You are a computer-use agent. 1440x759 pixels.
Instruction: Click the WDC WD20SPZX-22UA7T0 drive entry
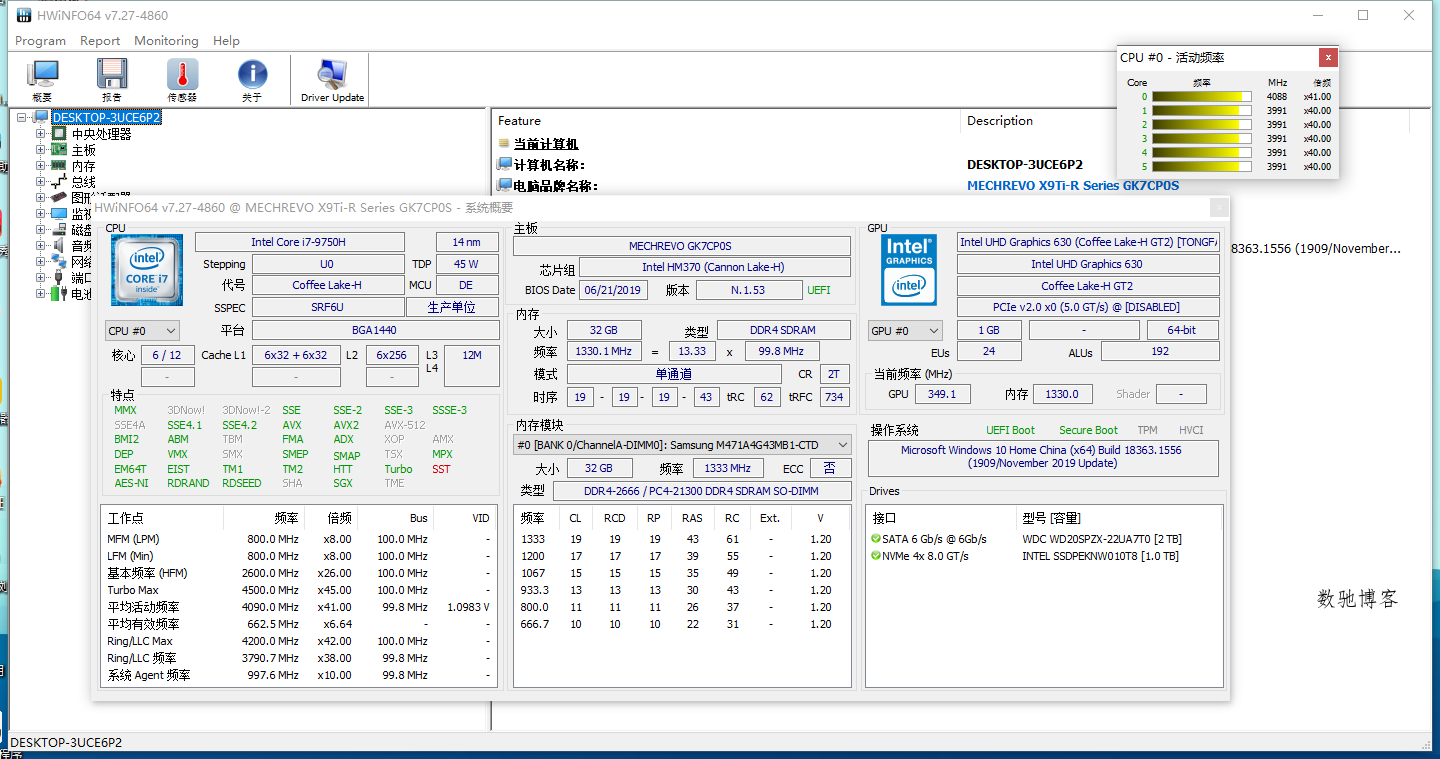pos(1101,539)
